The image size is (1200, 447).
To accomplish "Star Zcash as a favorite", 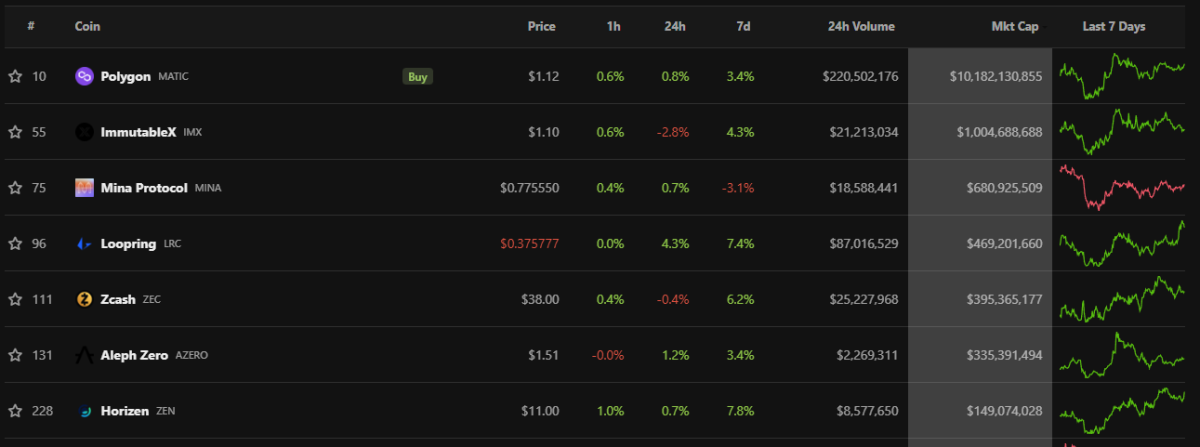I will pos(15,299).
